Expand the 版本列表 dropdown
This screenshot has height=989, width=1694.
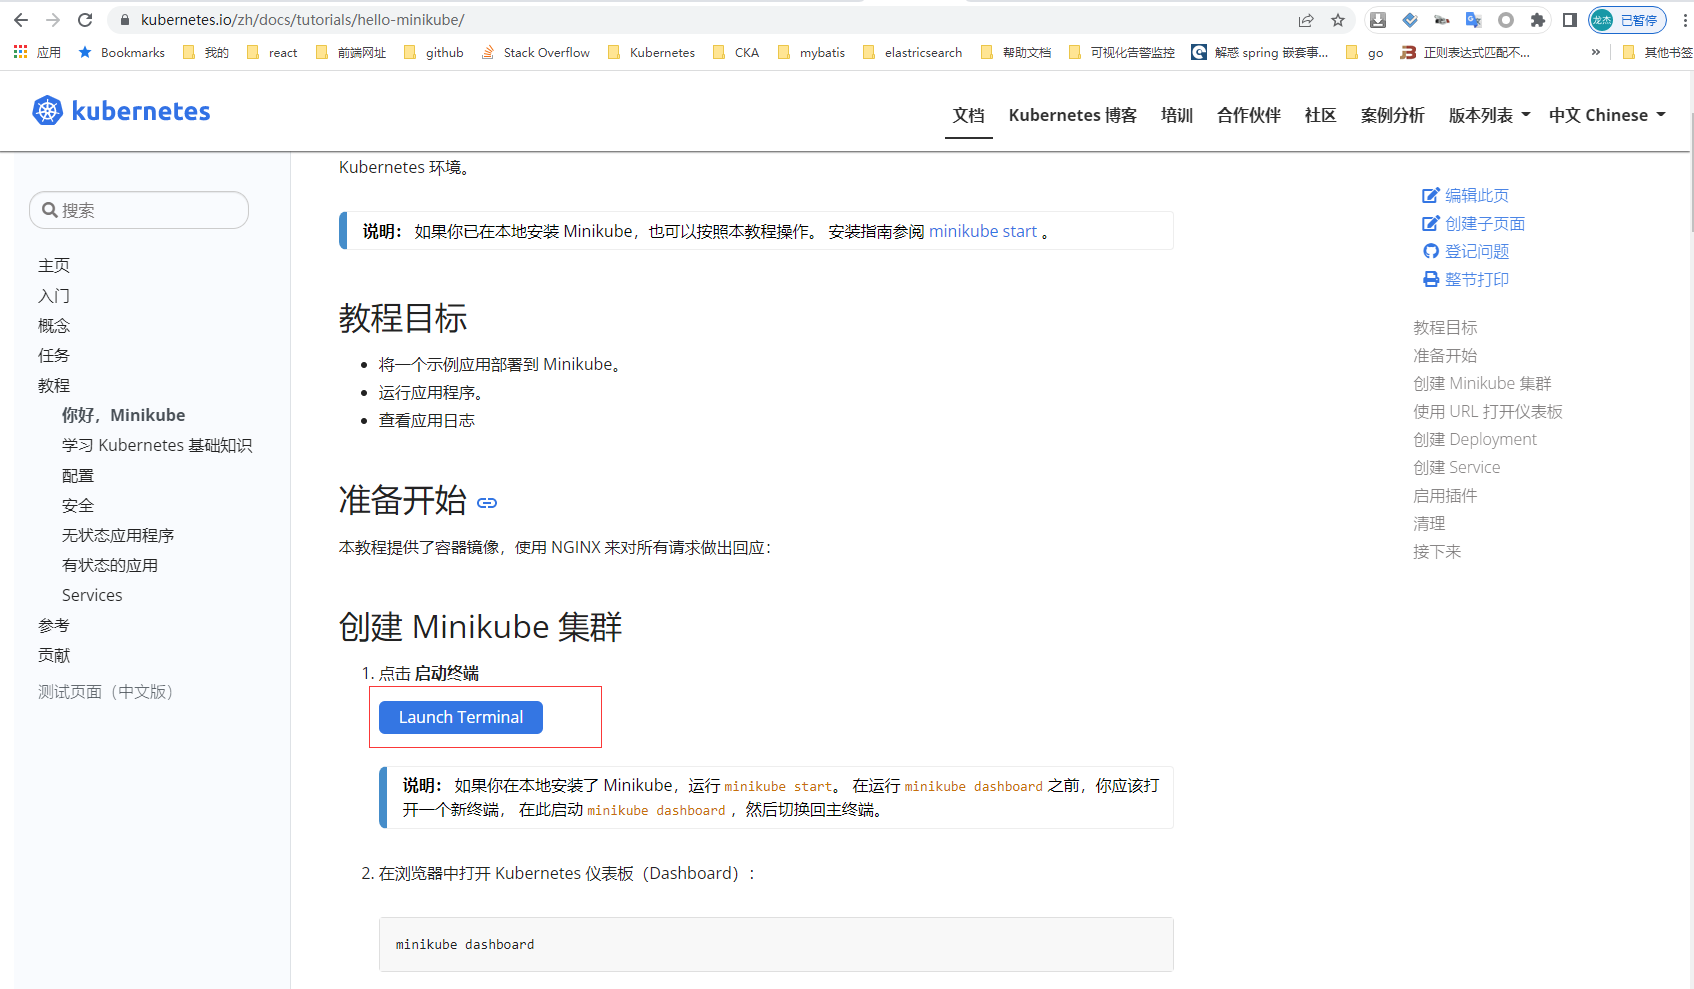pos(1489,115)
